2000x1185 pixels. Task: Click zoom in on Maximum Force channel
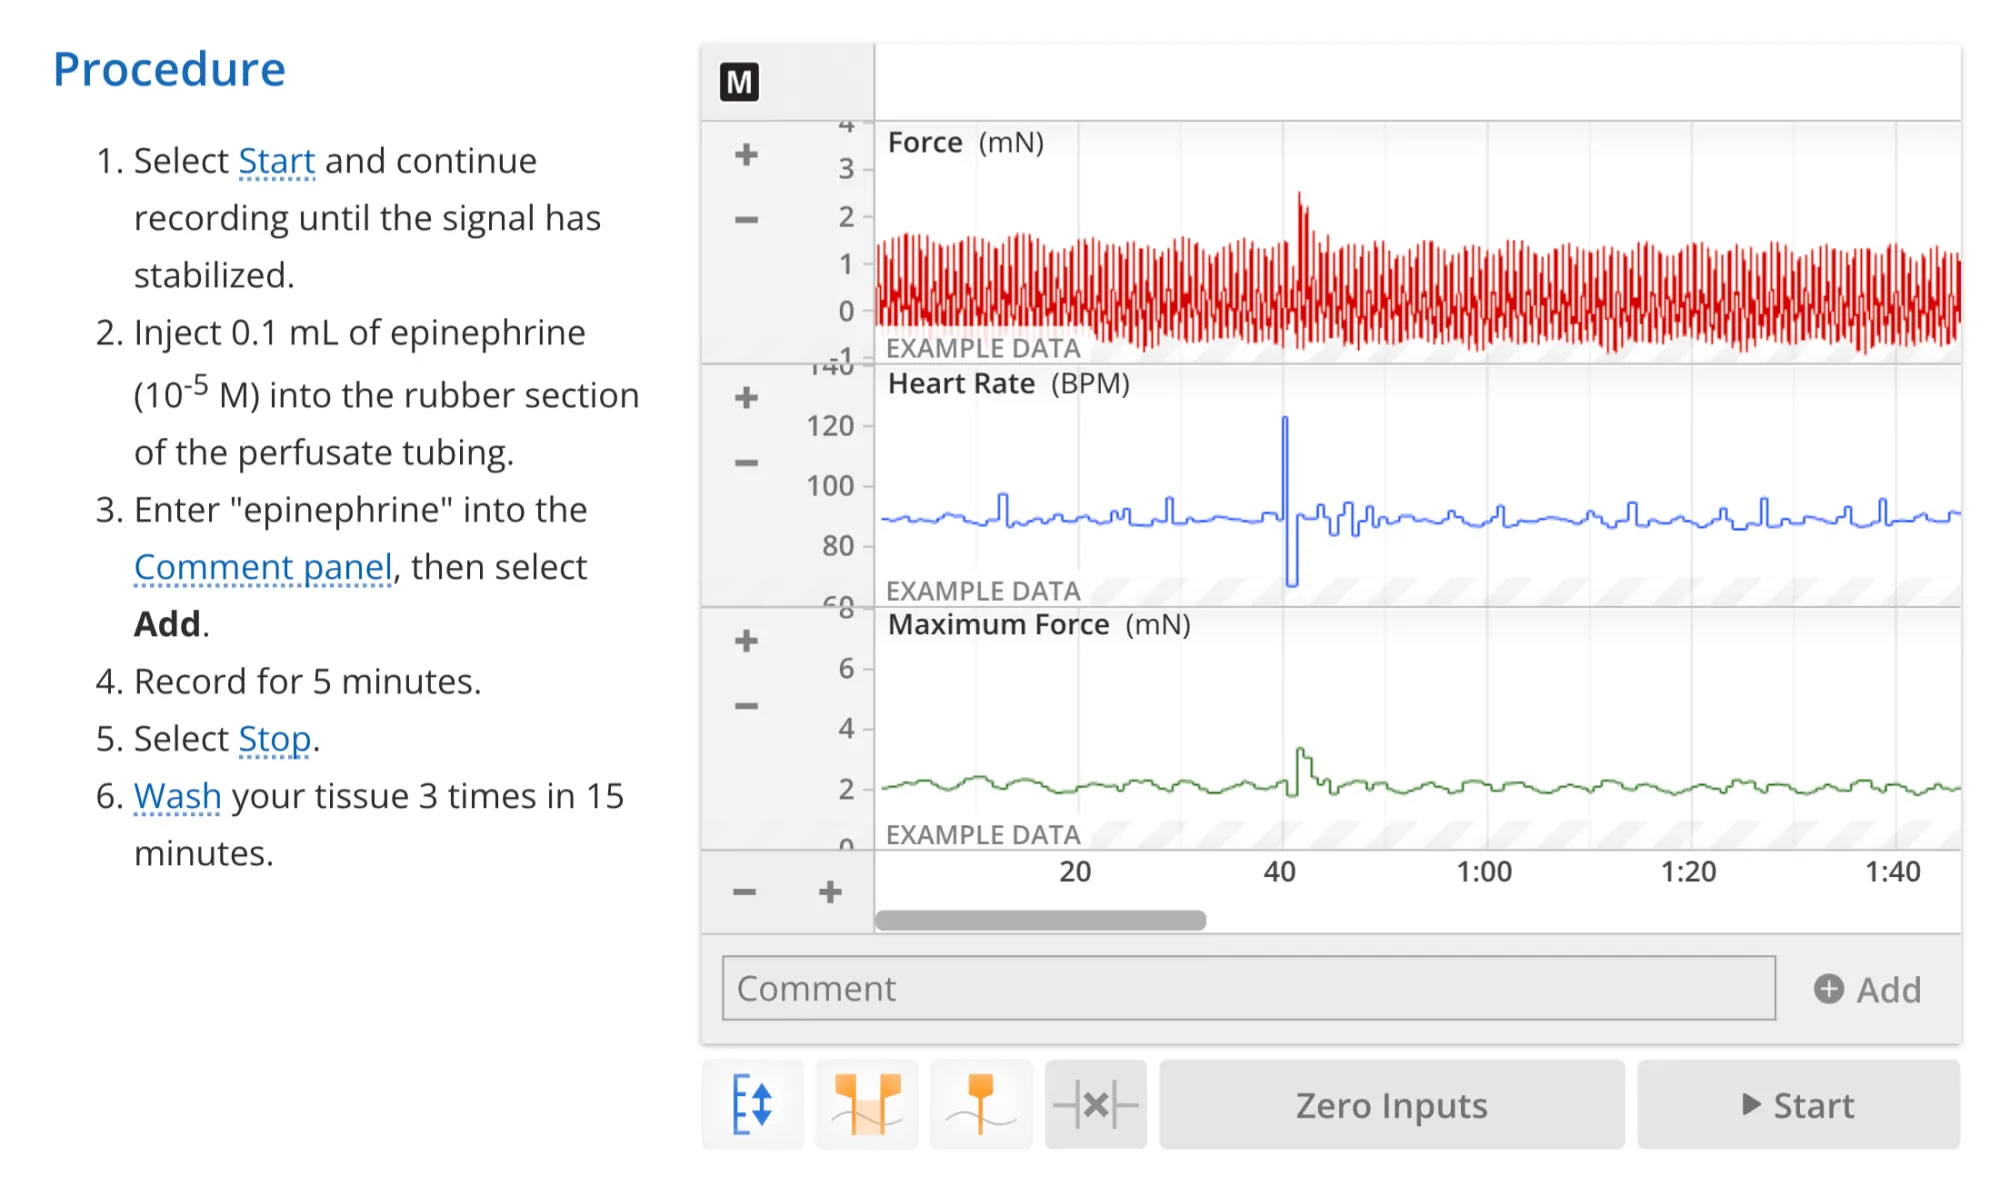click(748, 640)
